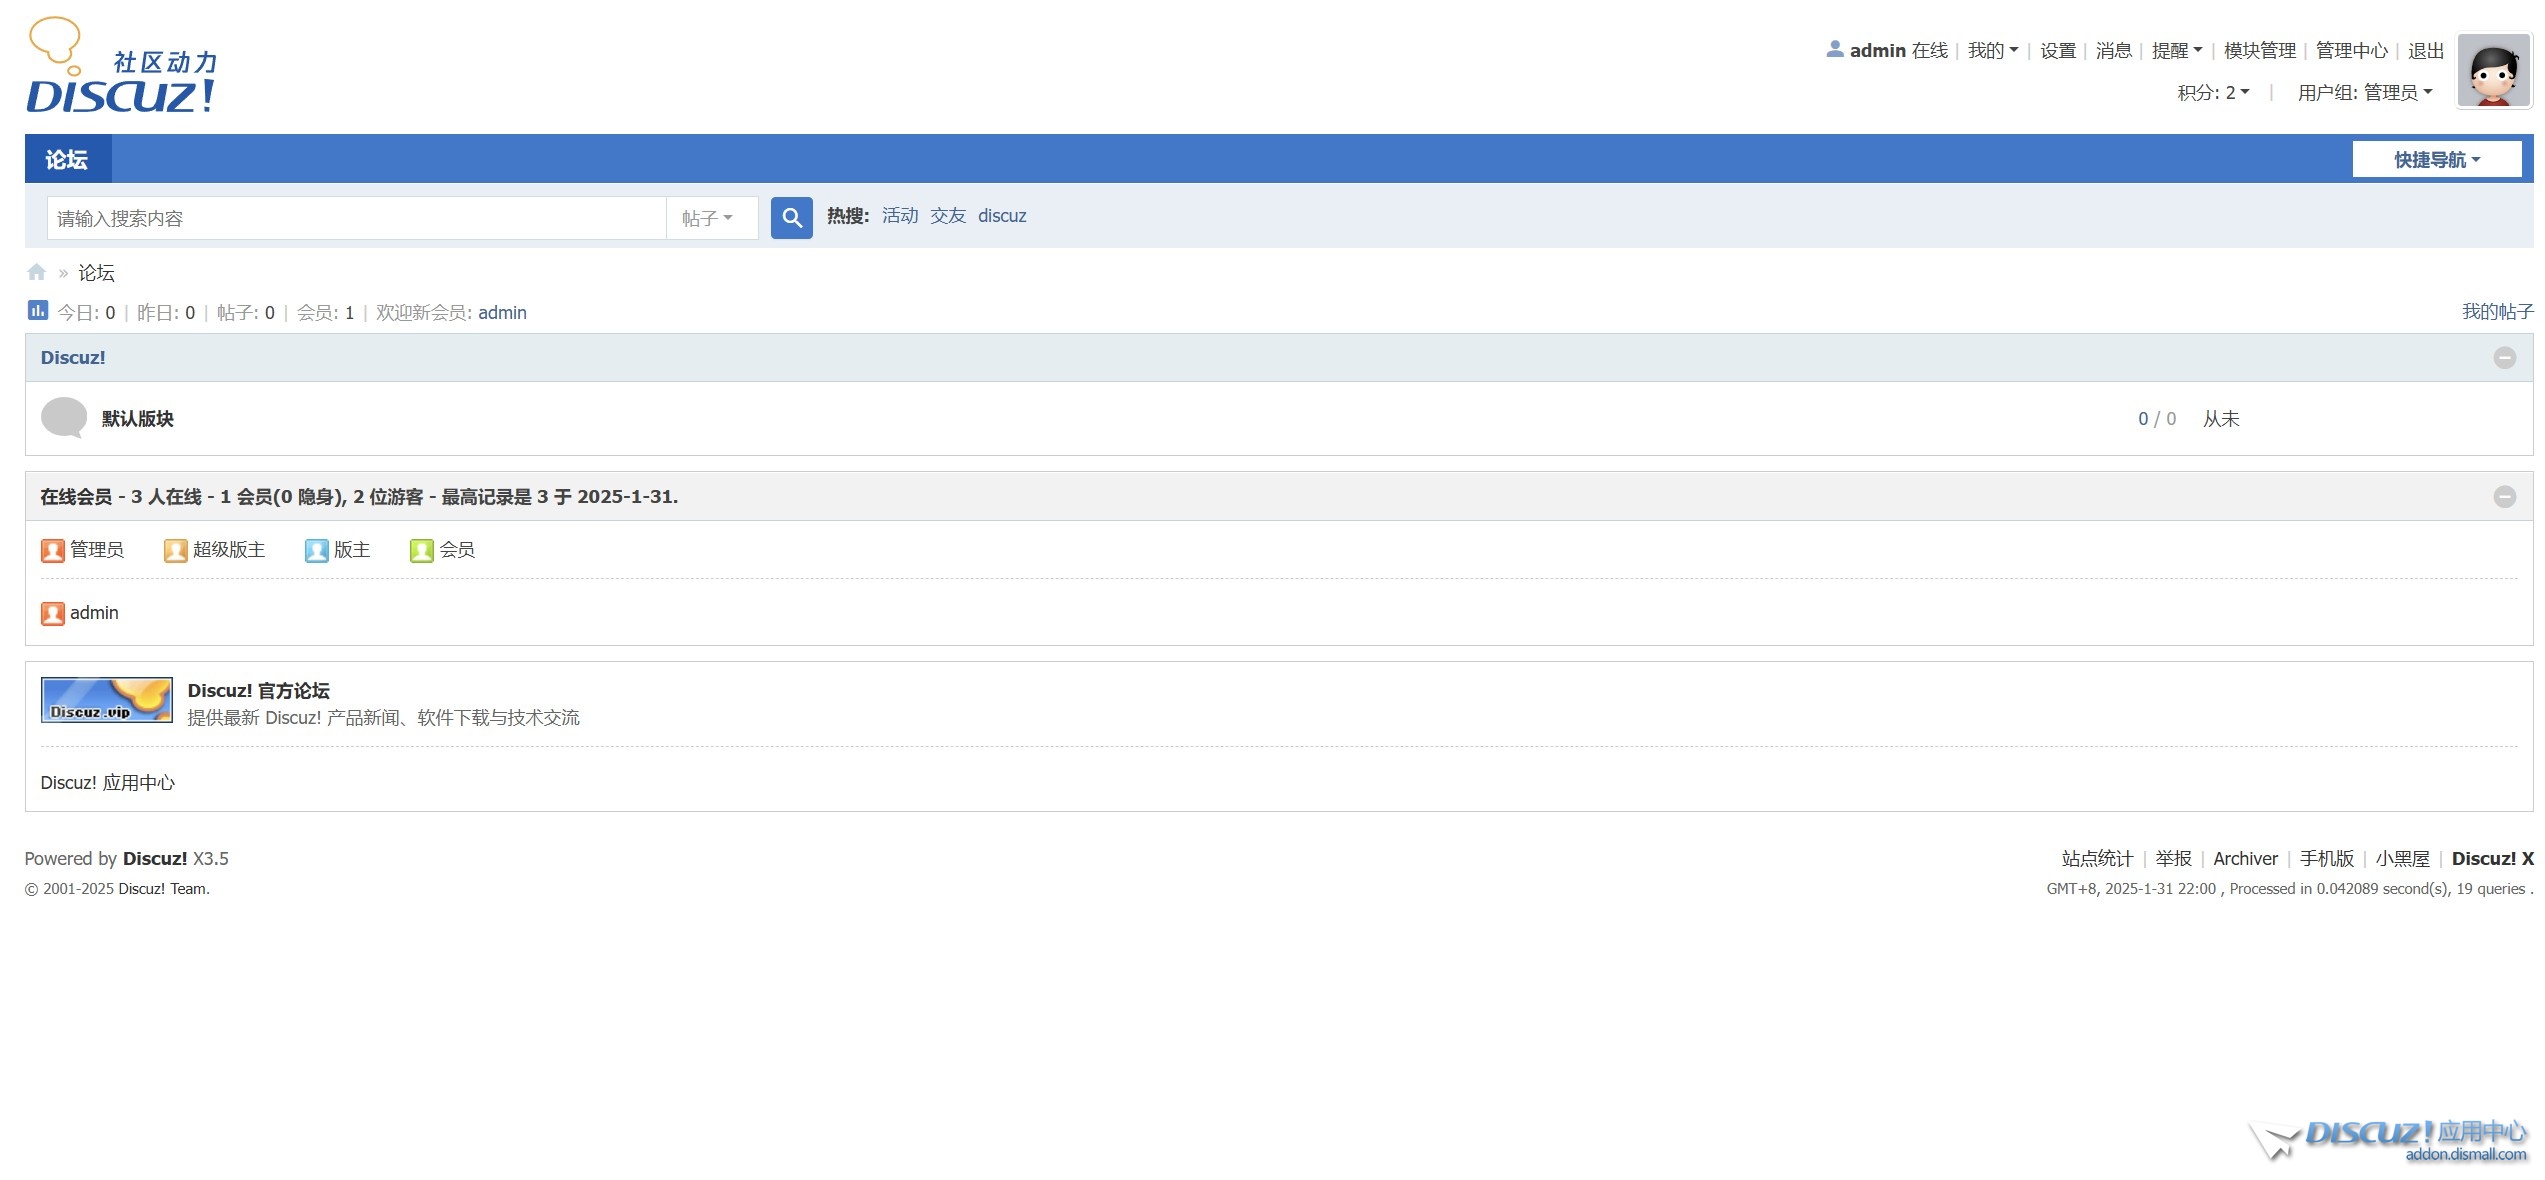Open the 提醒 dropdown menu

click(x=2177, y=50)
